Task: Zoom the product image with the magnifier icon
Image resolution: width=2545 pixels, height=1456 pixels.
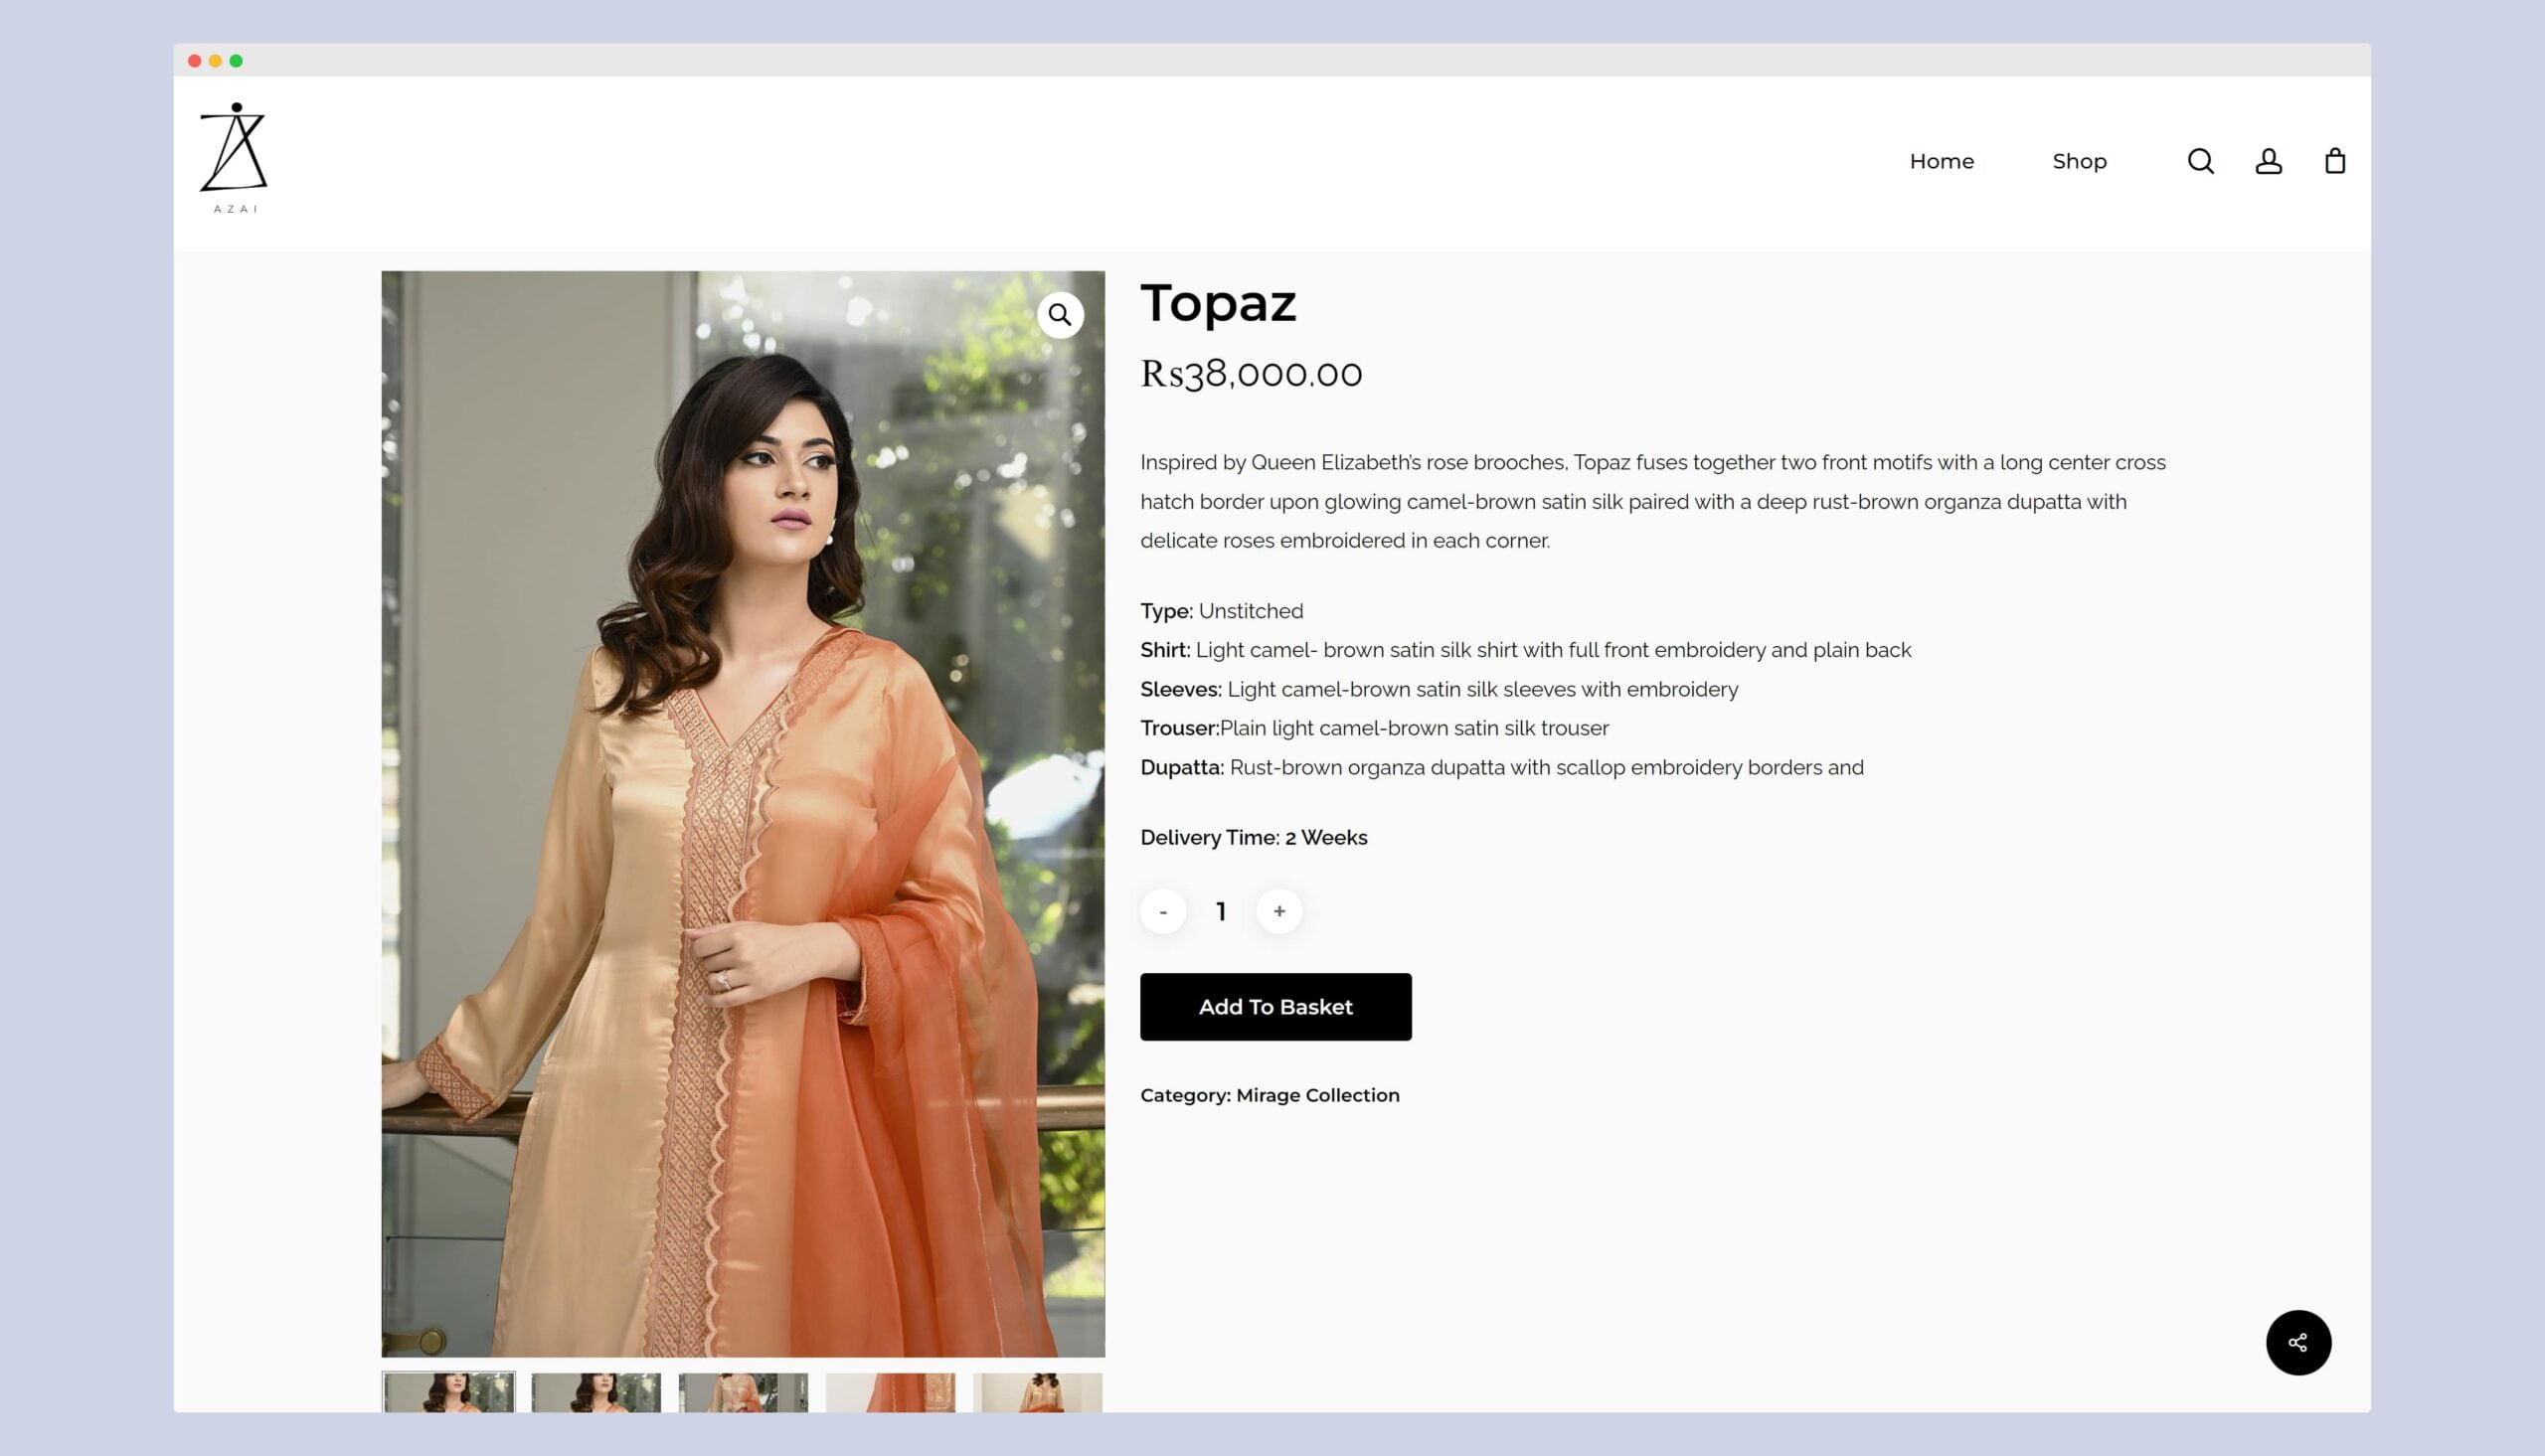Action: (1061, 315)
